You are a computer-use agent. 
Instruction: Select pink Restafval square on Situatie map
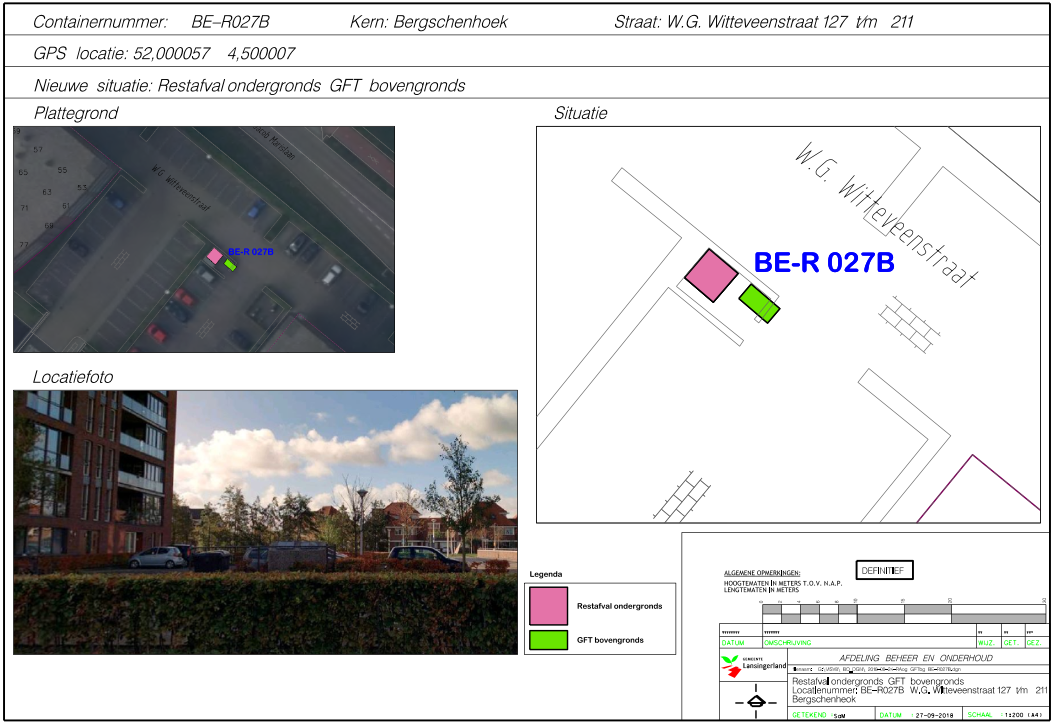click(x=711, y=275)
